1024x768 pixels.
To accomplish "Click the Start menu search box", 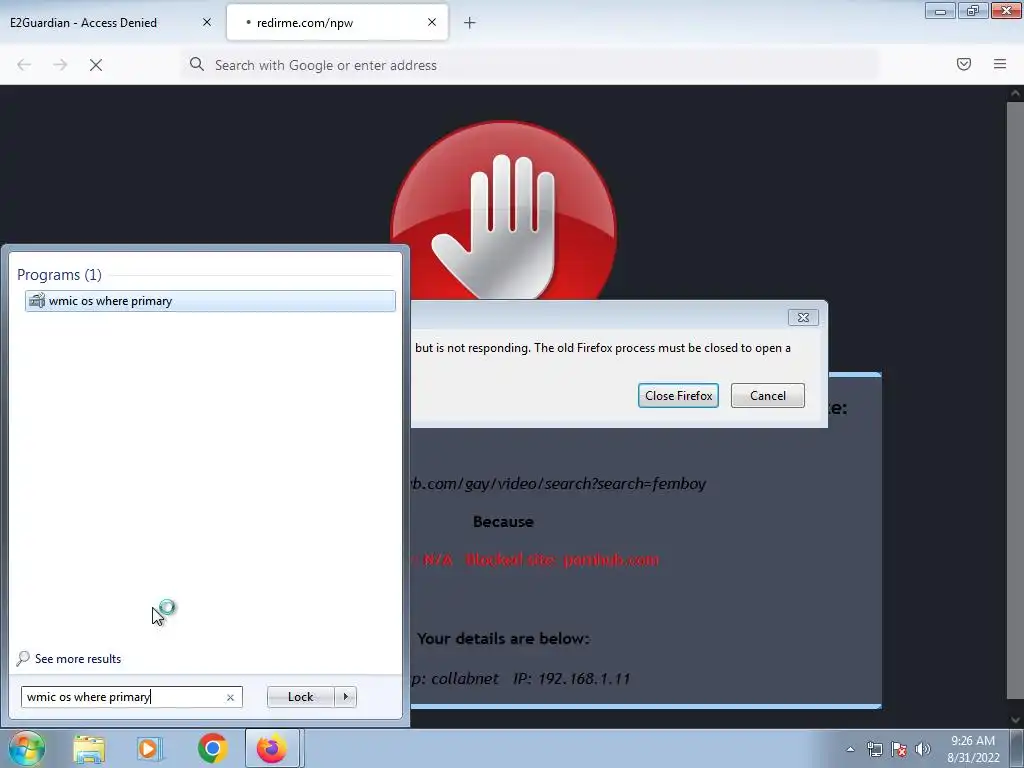I will [x=131, y=697].
